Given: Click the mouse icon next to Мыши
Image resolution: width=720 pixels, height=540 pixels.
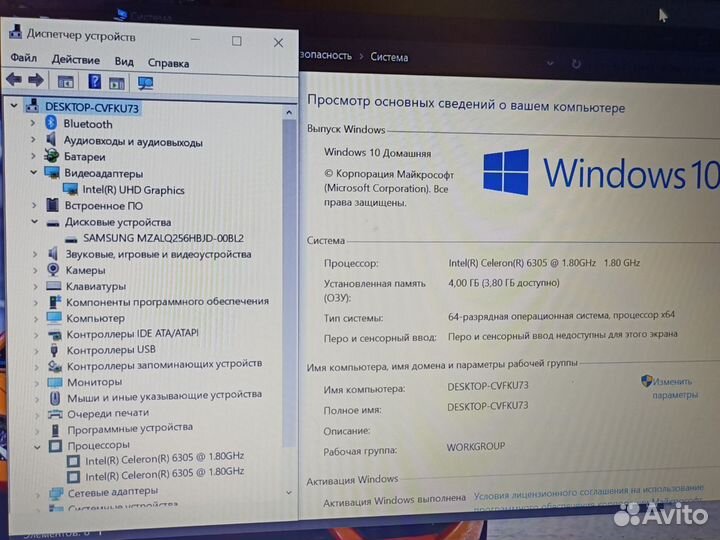Looking at the screenshot, I should coord(55,398).
